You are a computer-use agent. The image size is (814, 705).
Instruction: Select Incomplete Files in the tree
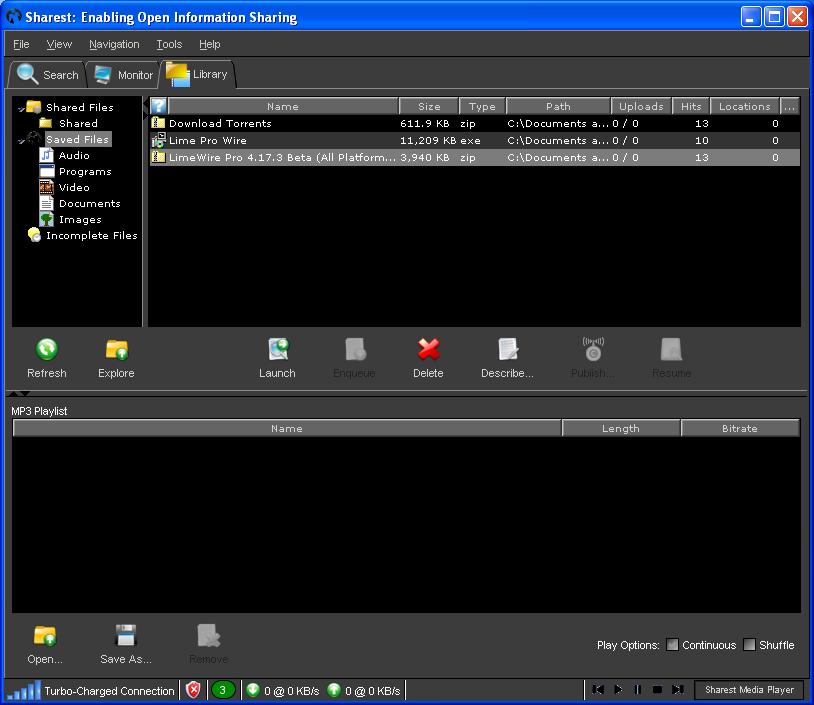pyautogui.click(x=91, y=236)
